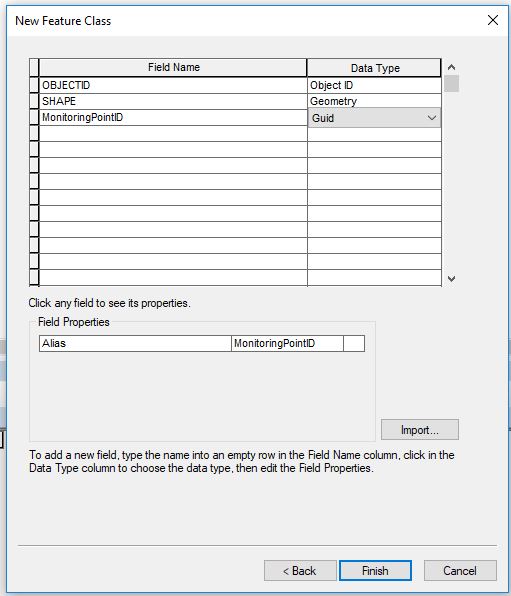Cancel the New Feature Class dialog
Image resolution: width=511 pixels, height=596 pixels.
click(460, 571)
